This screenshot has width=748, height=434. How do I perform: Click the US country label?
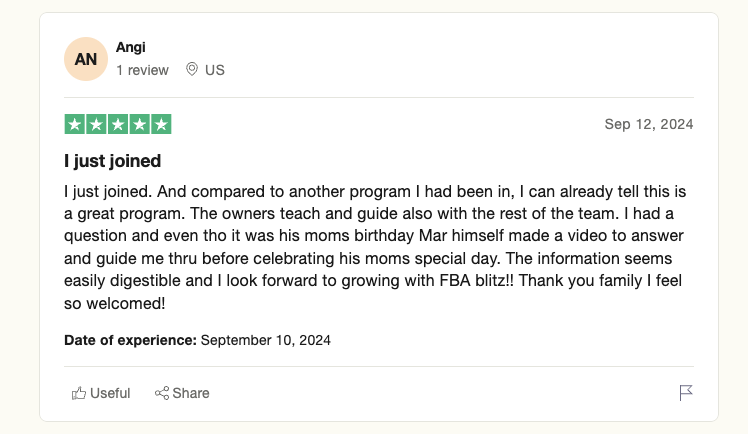tap(215, 70)
